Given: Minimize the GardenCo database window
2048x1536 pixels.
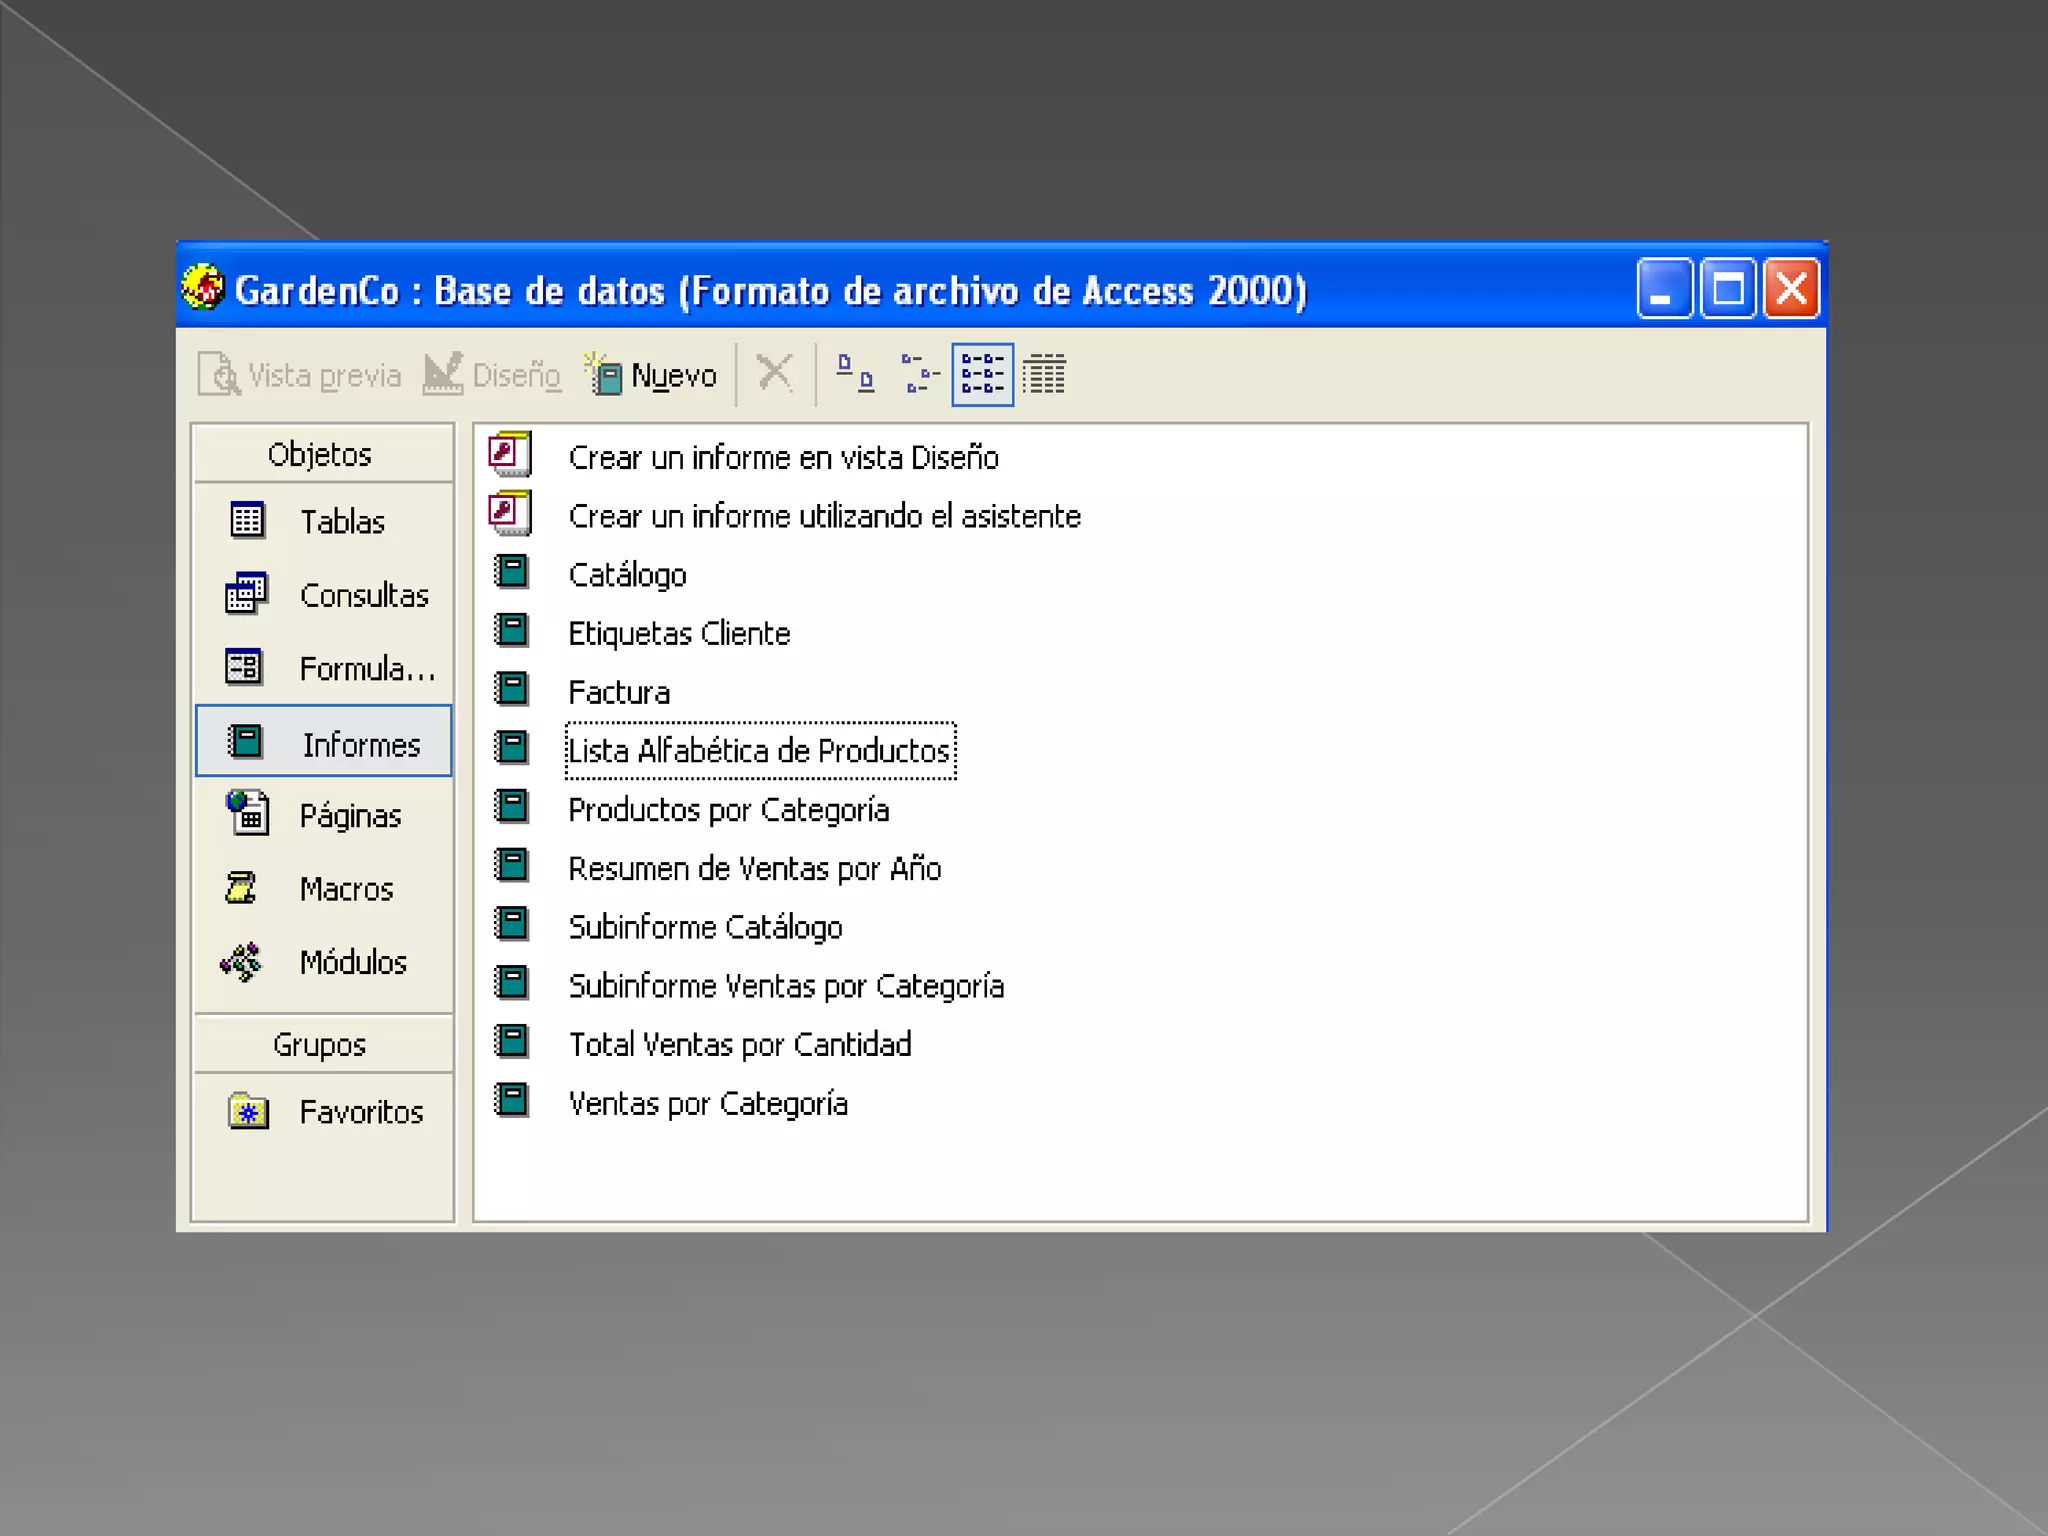Looking at the screenshot, I should tap(1664, 289).
